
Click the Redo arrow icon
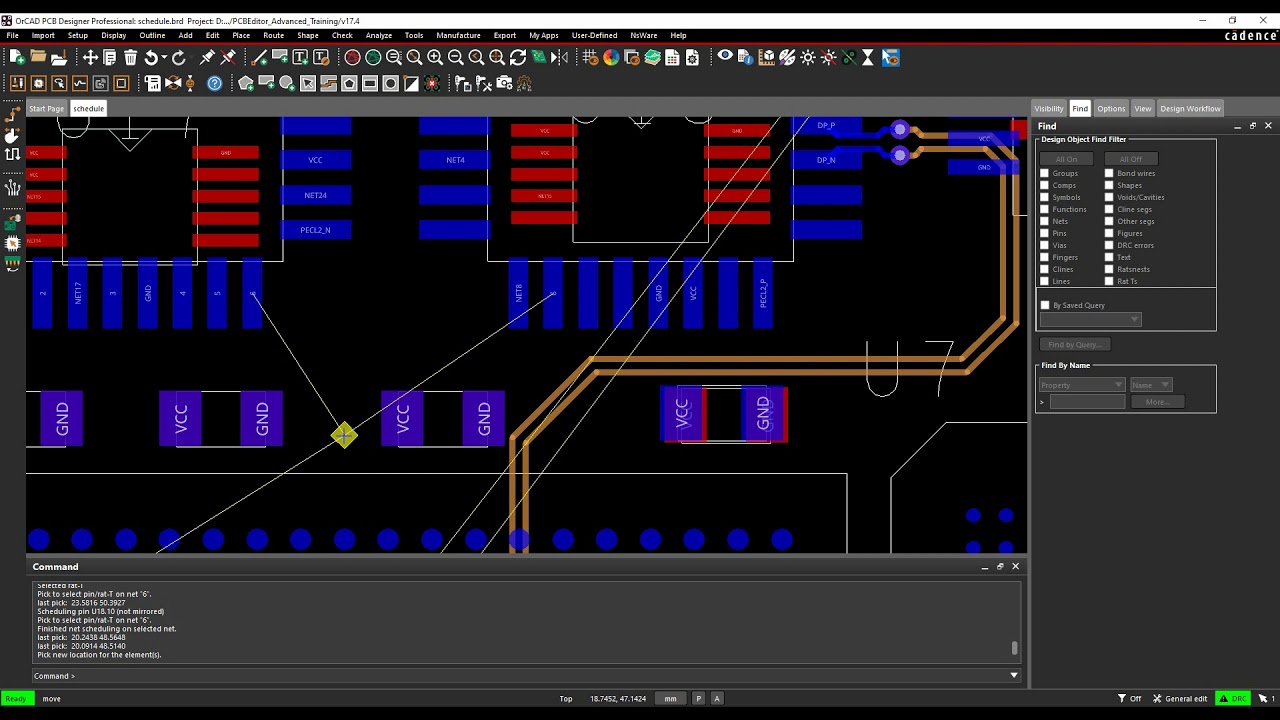[x=178, y=57]
